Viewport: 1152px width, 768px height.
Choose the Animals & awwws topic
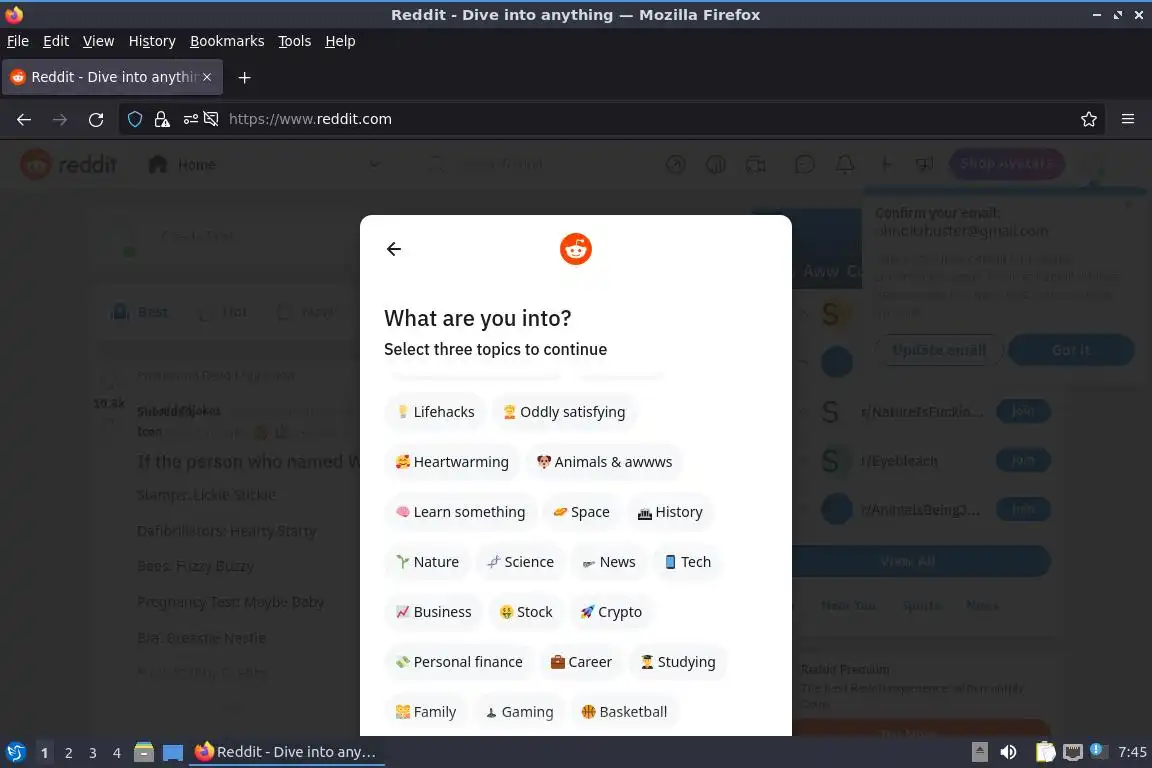604,462
